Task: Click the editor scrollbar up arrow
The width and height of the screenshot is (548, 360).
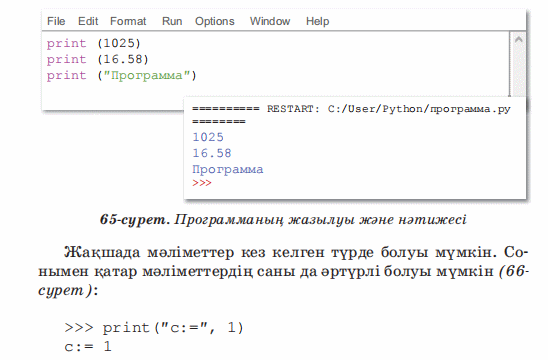Action: (519, 39)
